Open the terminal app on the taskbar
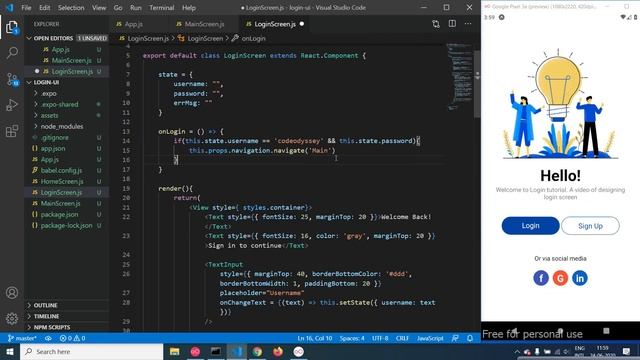The width and height of the screenshot is (640, 360). pyautogui.click(x=216, y=351)
